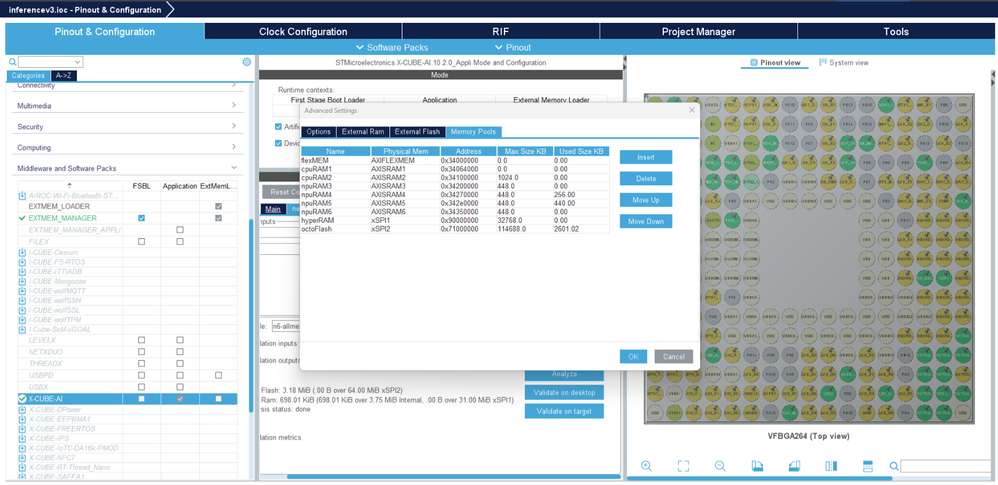Switch to External Flash tab
The width and height of the screenshot is (998, 485).
tap(417, 132)
